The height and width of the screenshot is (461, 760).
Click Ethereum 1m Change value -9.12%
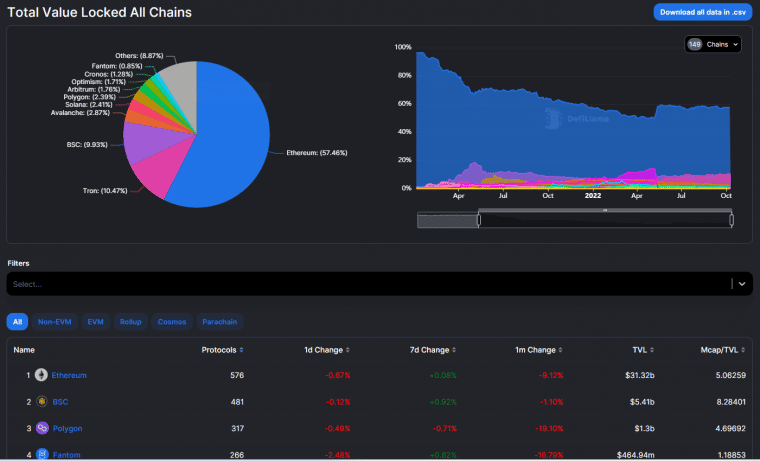(x=551, y=375)
